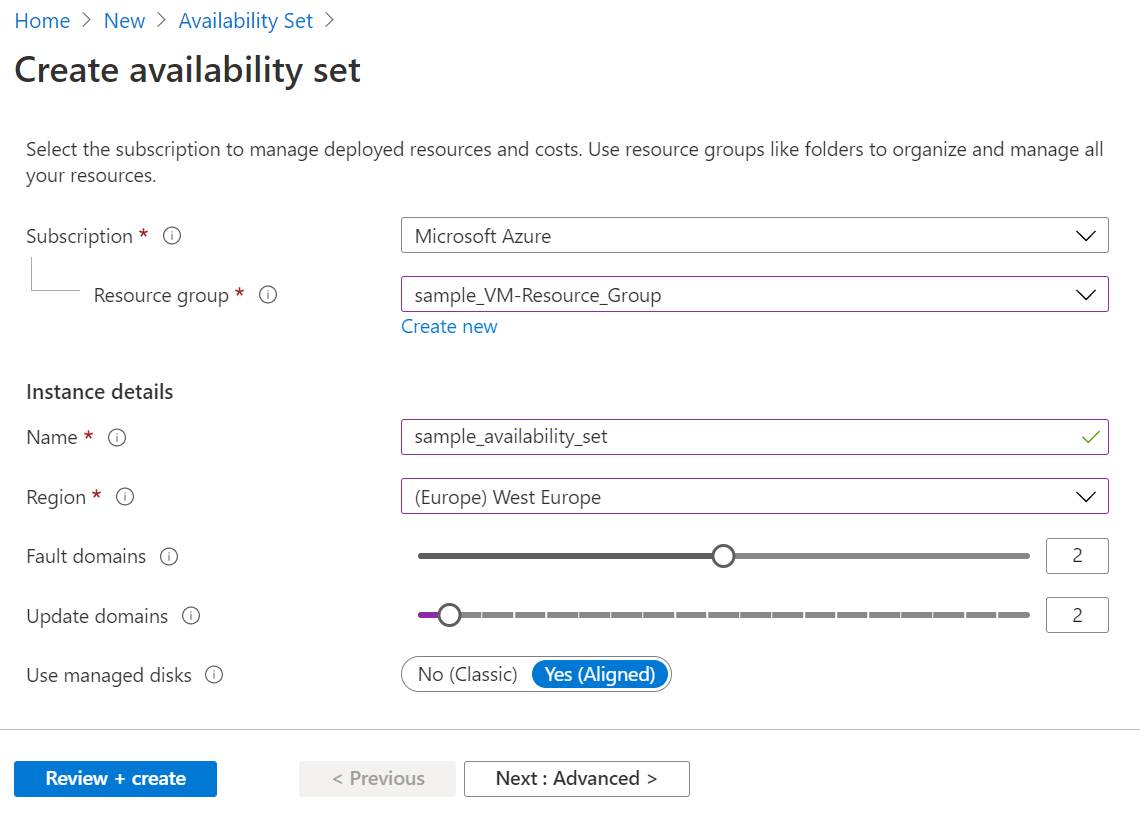Viewport: 1140px width, 824px height.
Task: Click info icon beside Use managed disks
Action: tap(214, 675)
